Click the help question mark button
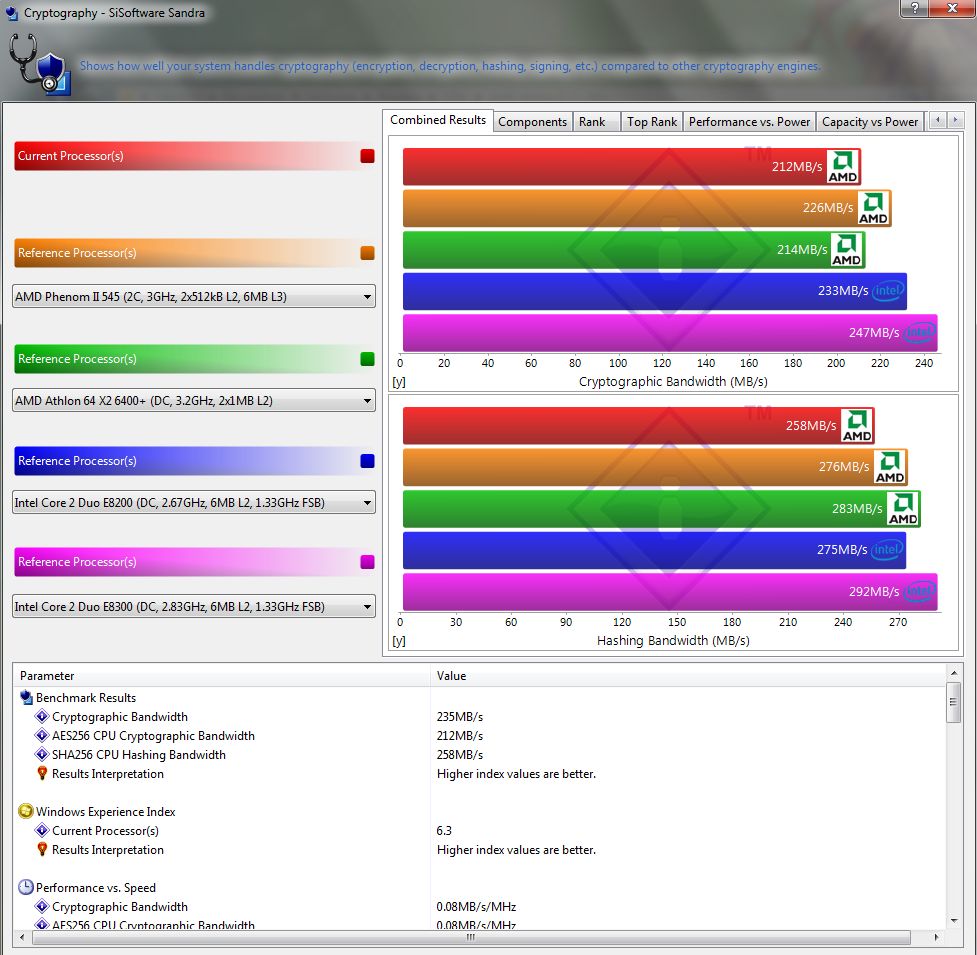 915,8
